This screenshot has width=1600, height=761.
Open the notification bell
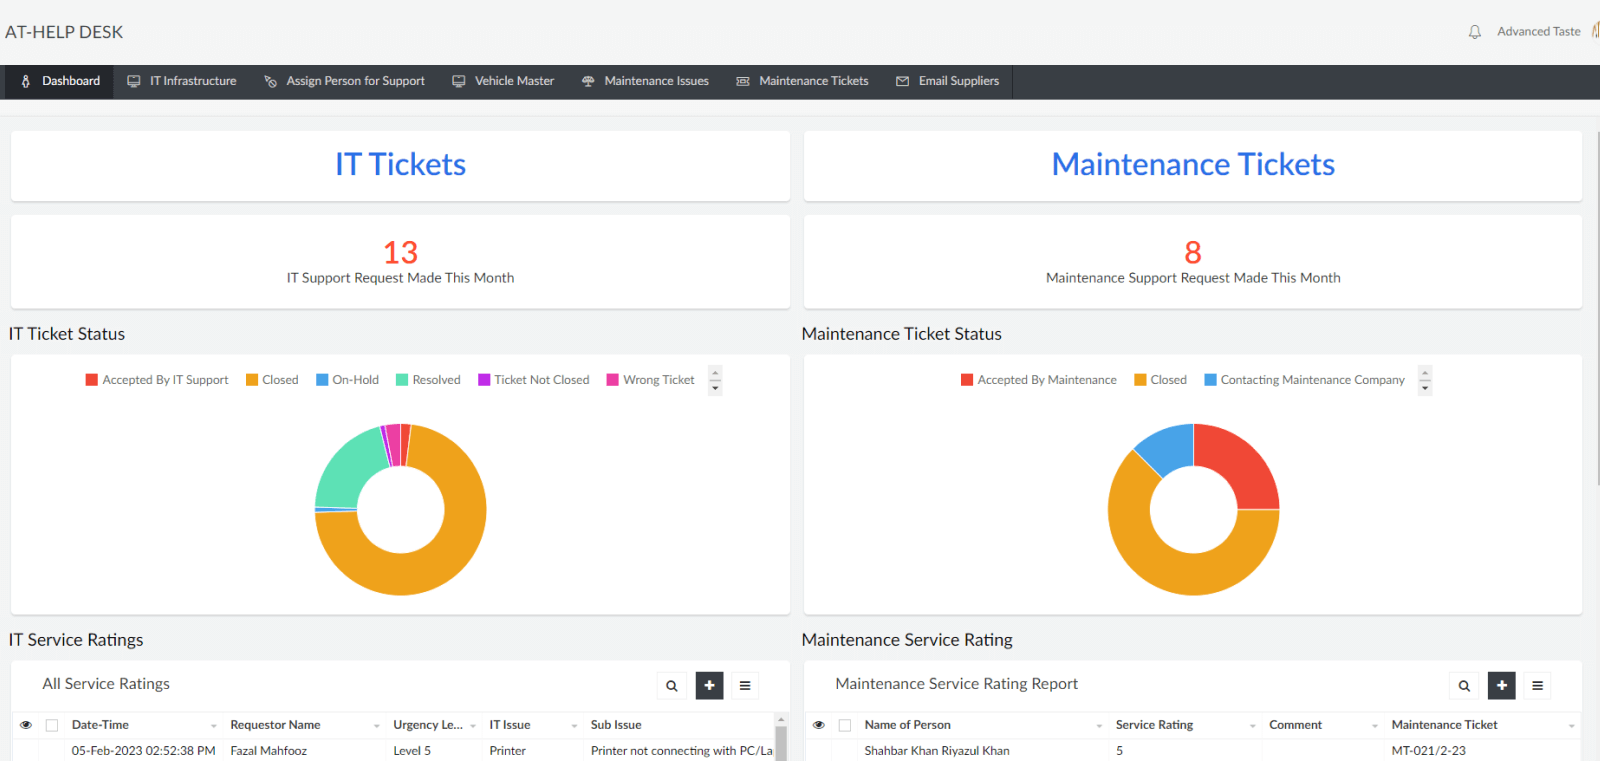click(1474, 32)
